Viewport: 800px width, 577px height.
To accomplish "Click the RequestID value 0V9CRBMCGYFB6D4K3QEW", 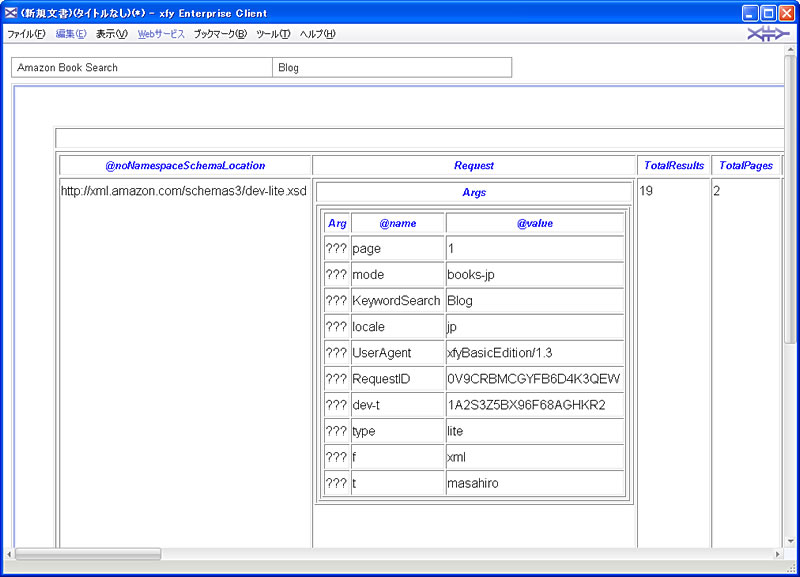I will coord(534,379).
